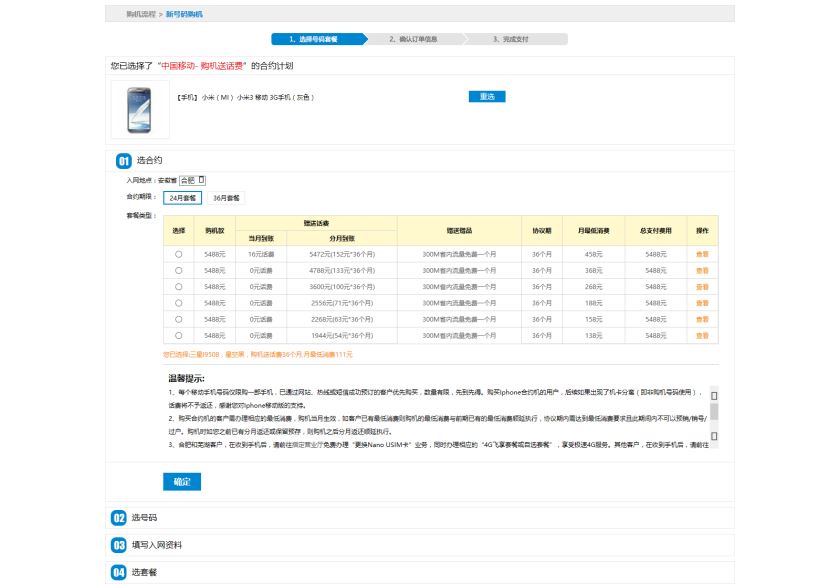This screenshot has width=840, height=584.
Task: Click the 温馨提示 heading
Action: pyautogui.click(x=186, y=378)
